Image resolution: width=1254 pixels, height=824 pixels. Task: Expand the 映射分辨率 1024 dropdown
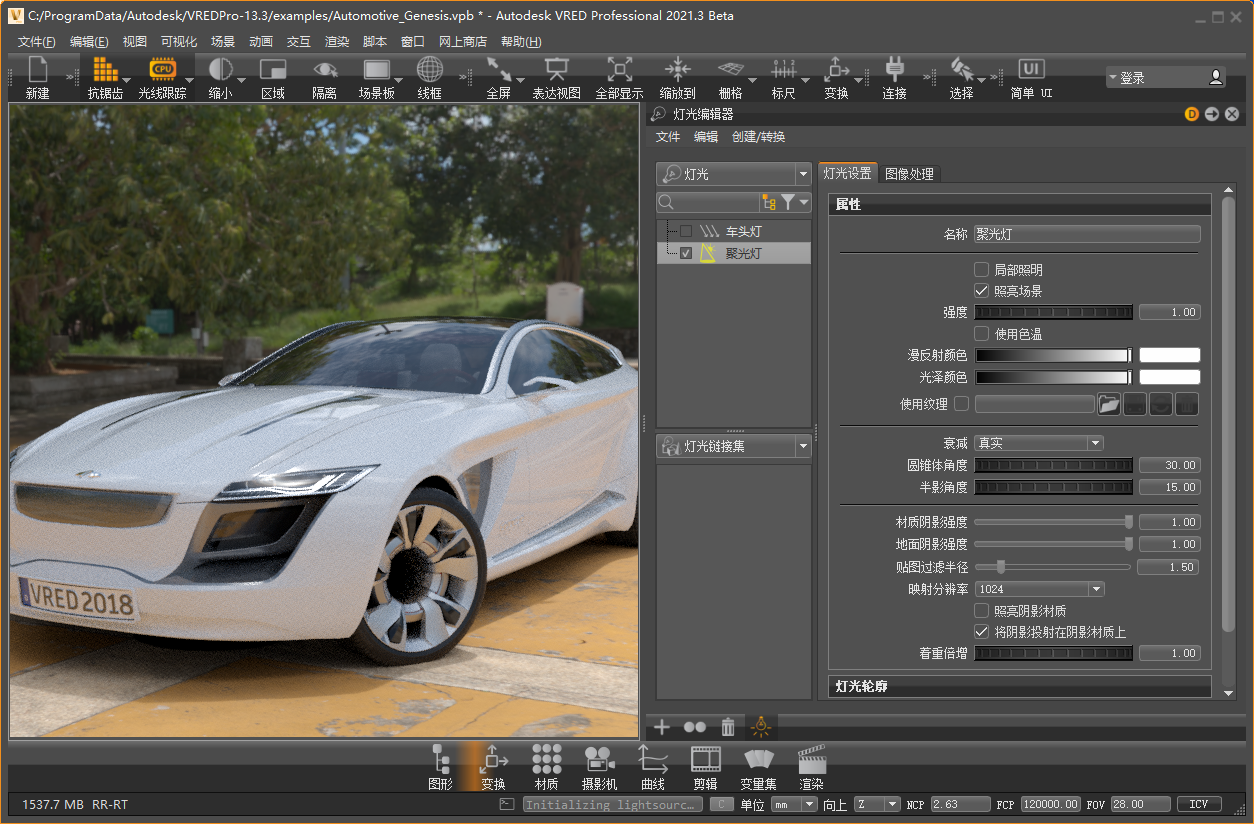tap(1038, 589)
